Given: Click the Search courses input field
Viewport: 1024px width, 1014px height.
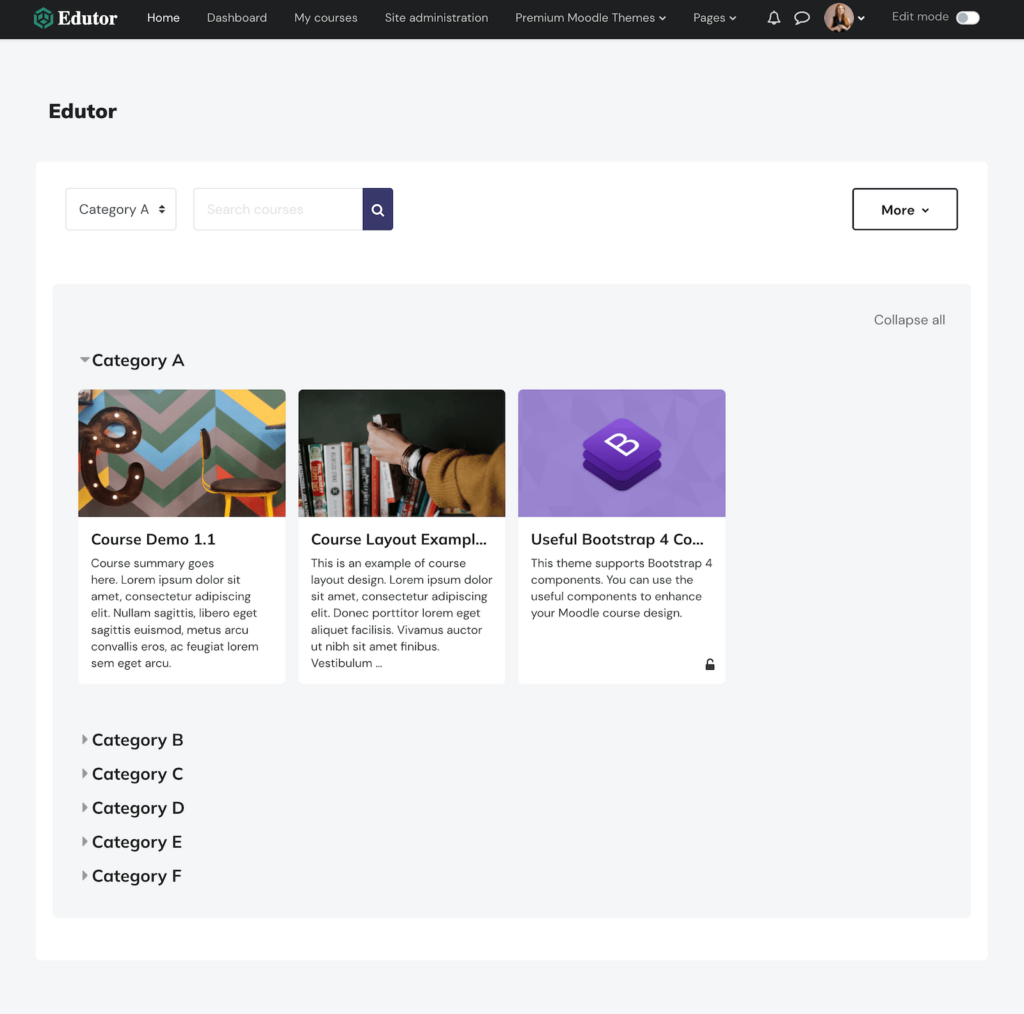Looking at the screenshot, I should [x=277, y=209].
